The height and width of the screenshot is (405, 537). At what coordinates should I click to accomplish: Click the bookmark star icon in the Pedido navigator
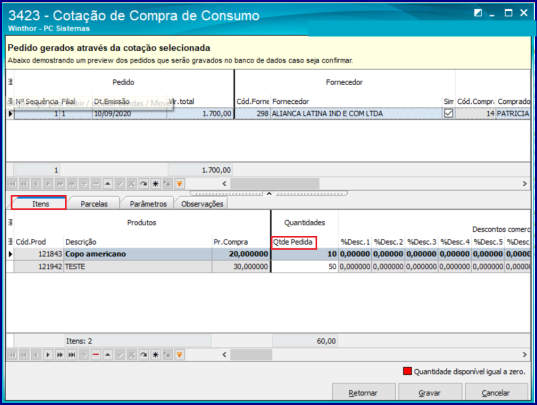pyautogui.click(x=155, y=184)
